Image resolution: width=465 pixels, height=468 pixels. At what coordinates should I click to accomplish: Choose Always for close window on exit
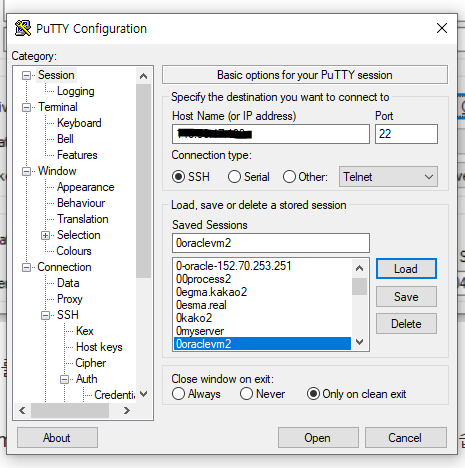[x=178, y=394]
